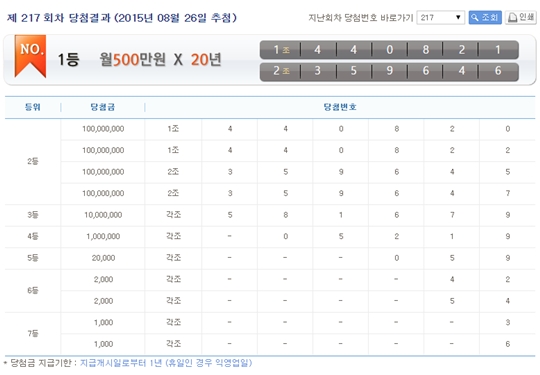540x375 pixels.
Task: Open the past round number dropdown
Action: pyautogui.click(x=440, y=17)
